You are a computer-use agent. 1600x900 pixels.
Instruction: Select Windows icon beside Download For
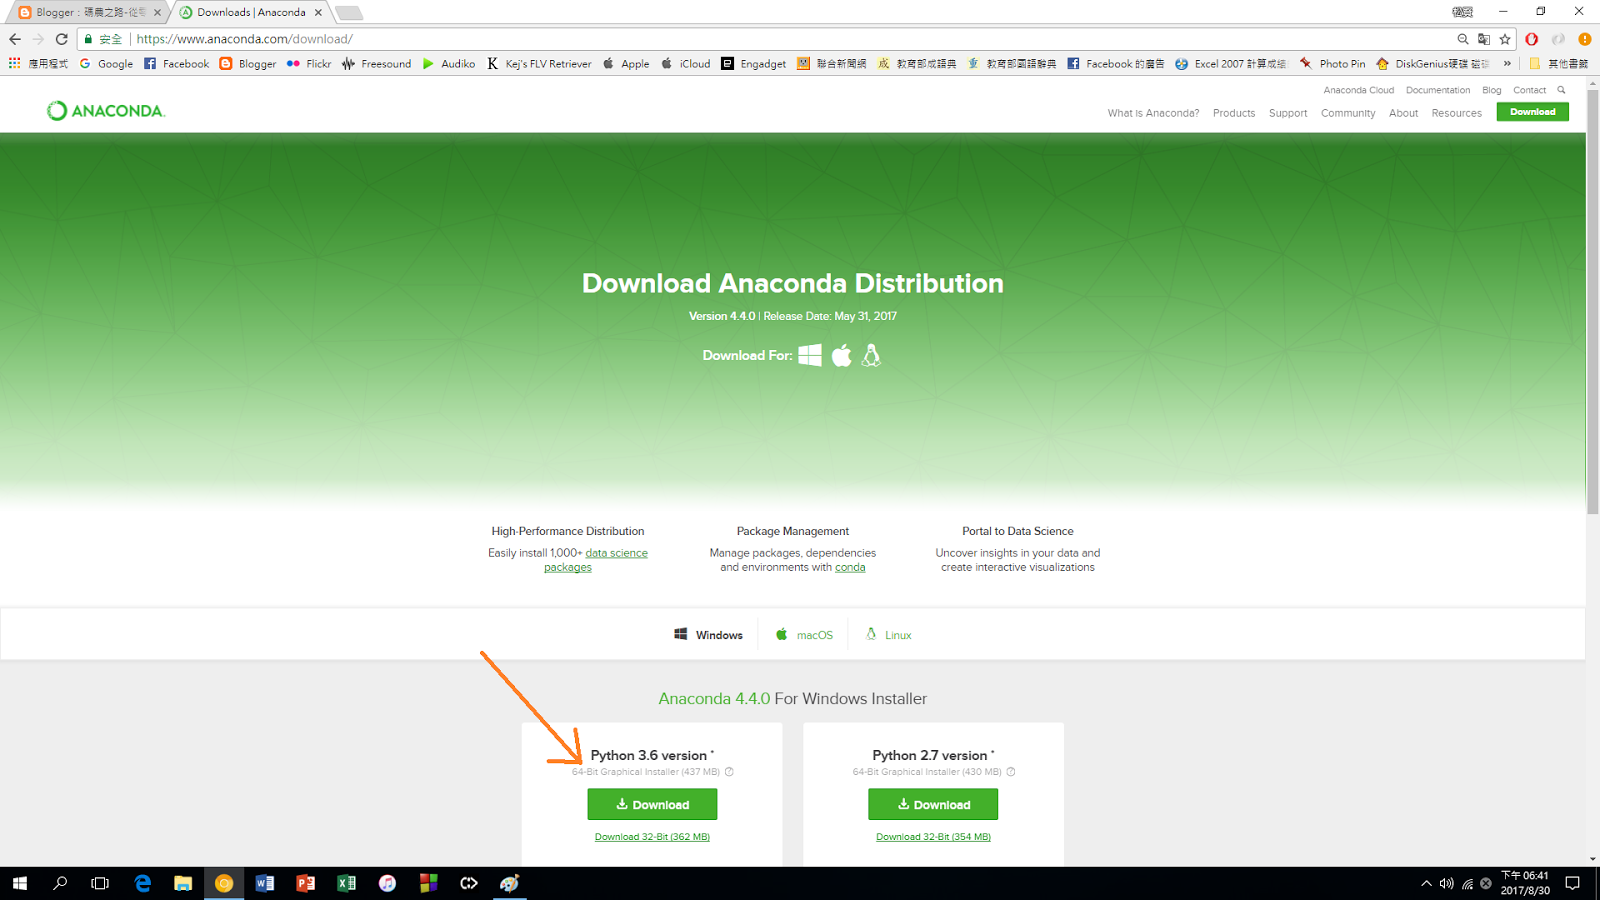810,355
